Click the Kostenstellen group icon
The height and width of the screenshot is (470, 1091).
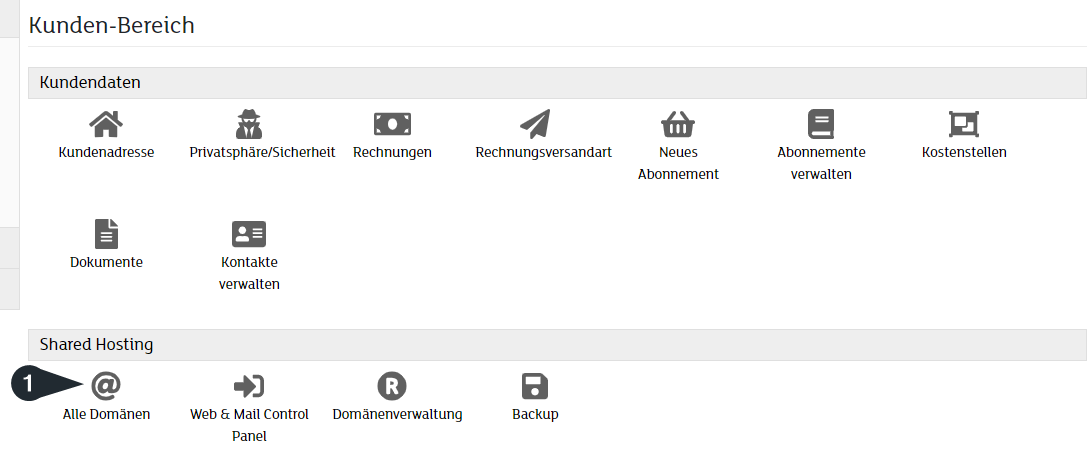(964, 124)
